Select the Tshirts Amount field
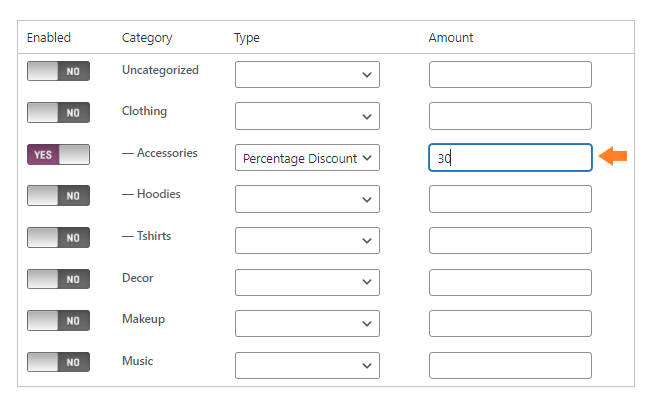663x408 pixels. [510, 241]
